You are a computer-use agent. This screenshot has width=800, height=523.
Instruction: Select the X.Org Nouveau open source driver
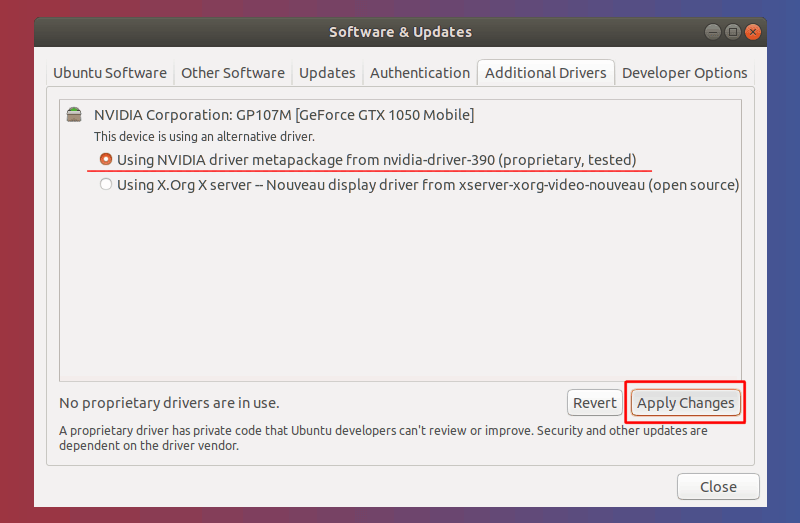[x=106, y=185]
